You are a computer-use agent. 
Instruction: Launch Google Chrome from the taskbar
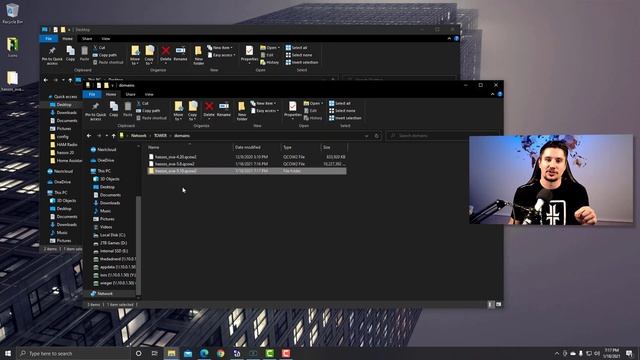[x=221, y=353]
